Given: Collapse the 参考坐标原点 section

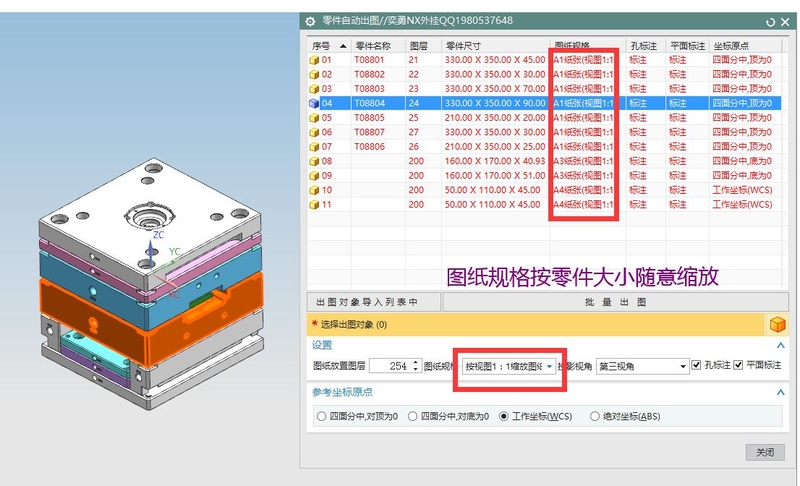Looking at the screenshot, I should pos(780,392).
